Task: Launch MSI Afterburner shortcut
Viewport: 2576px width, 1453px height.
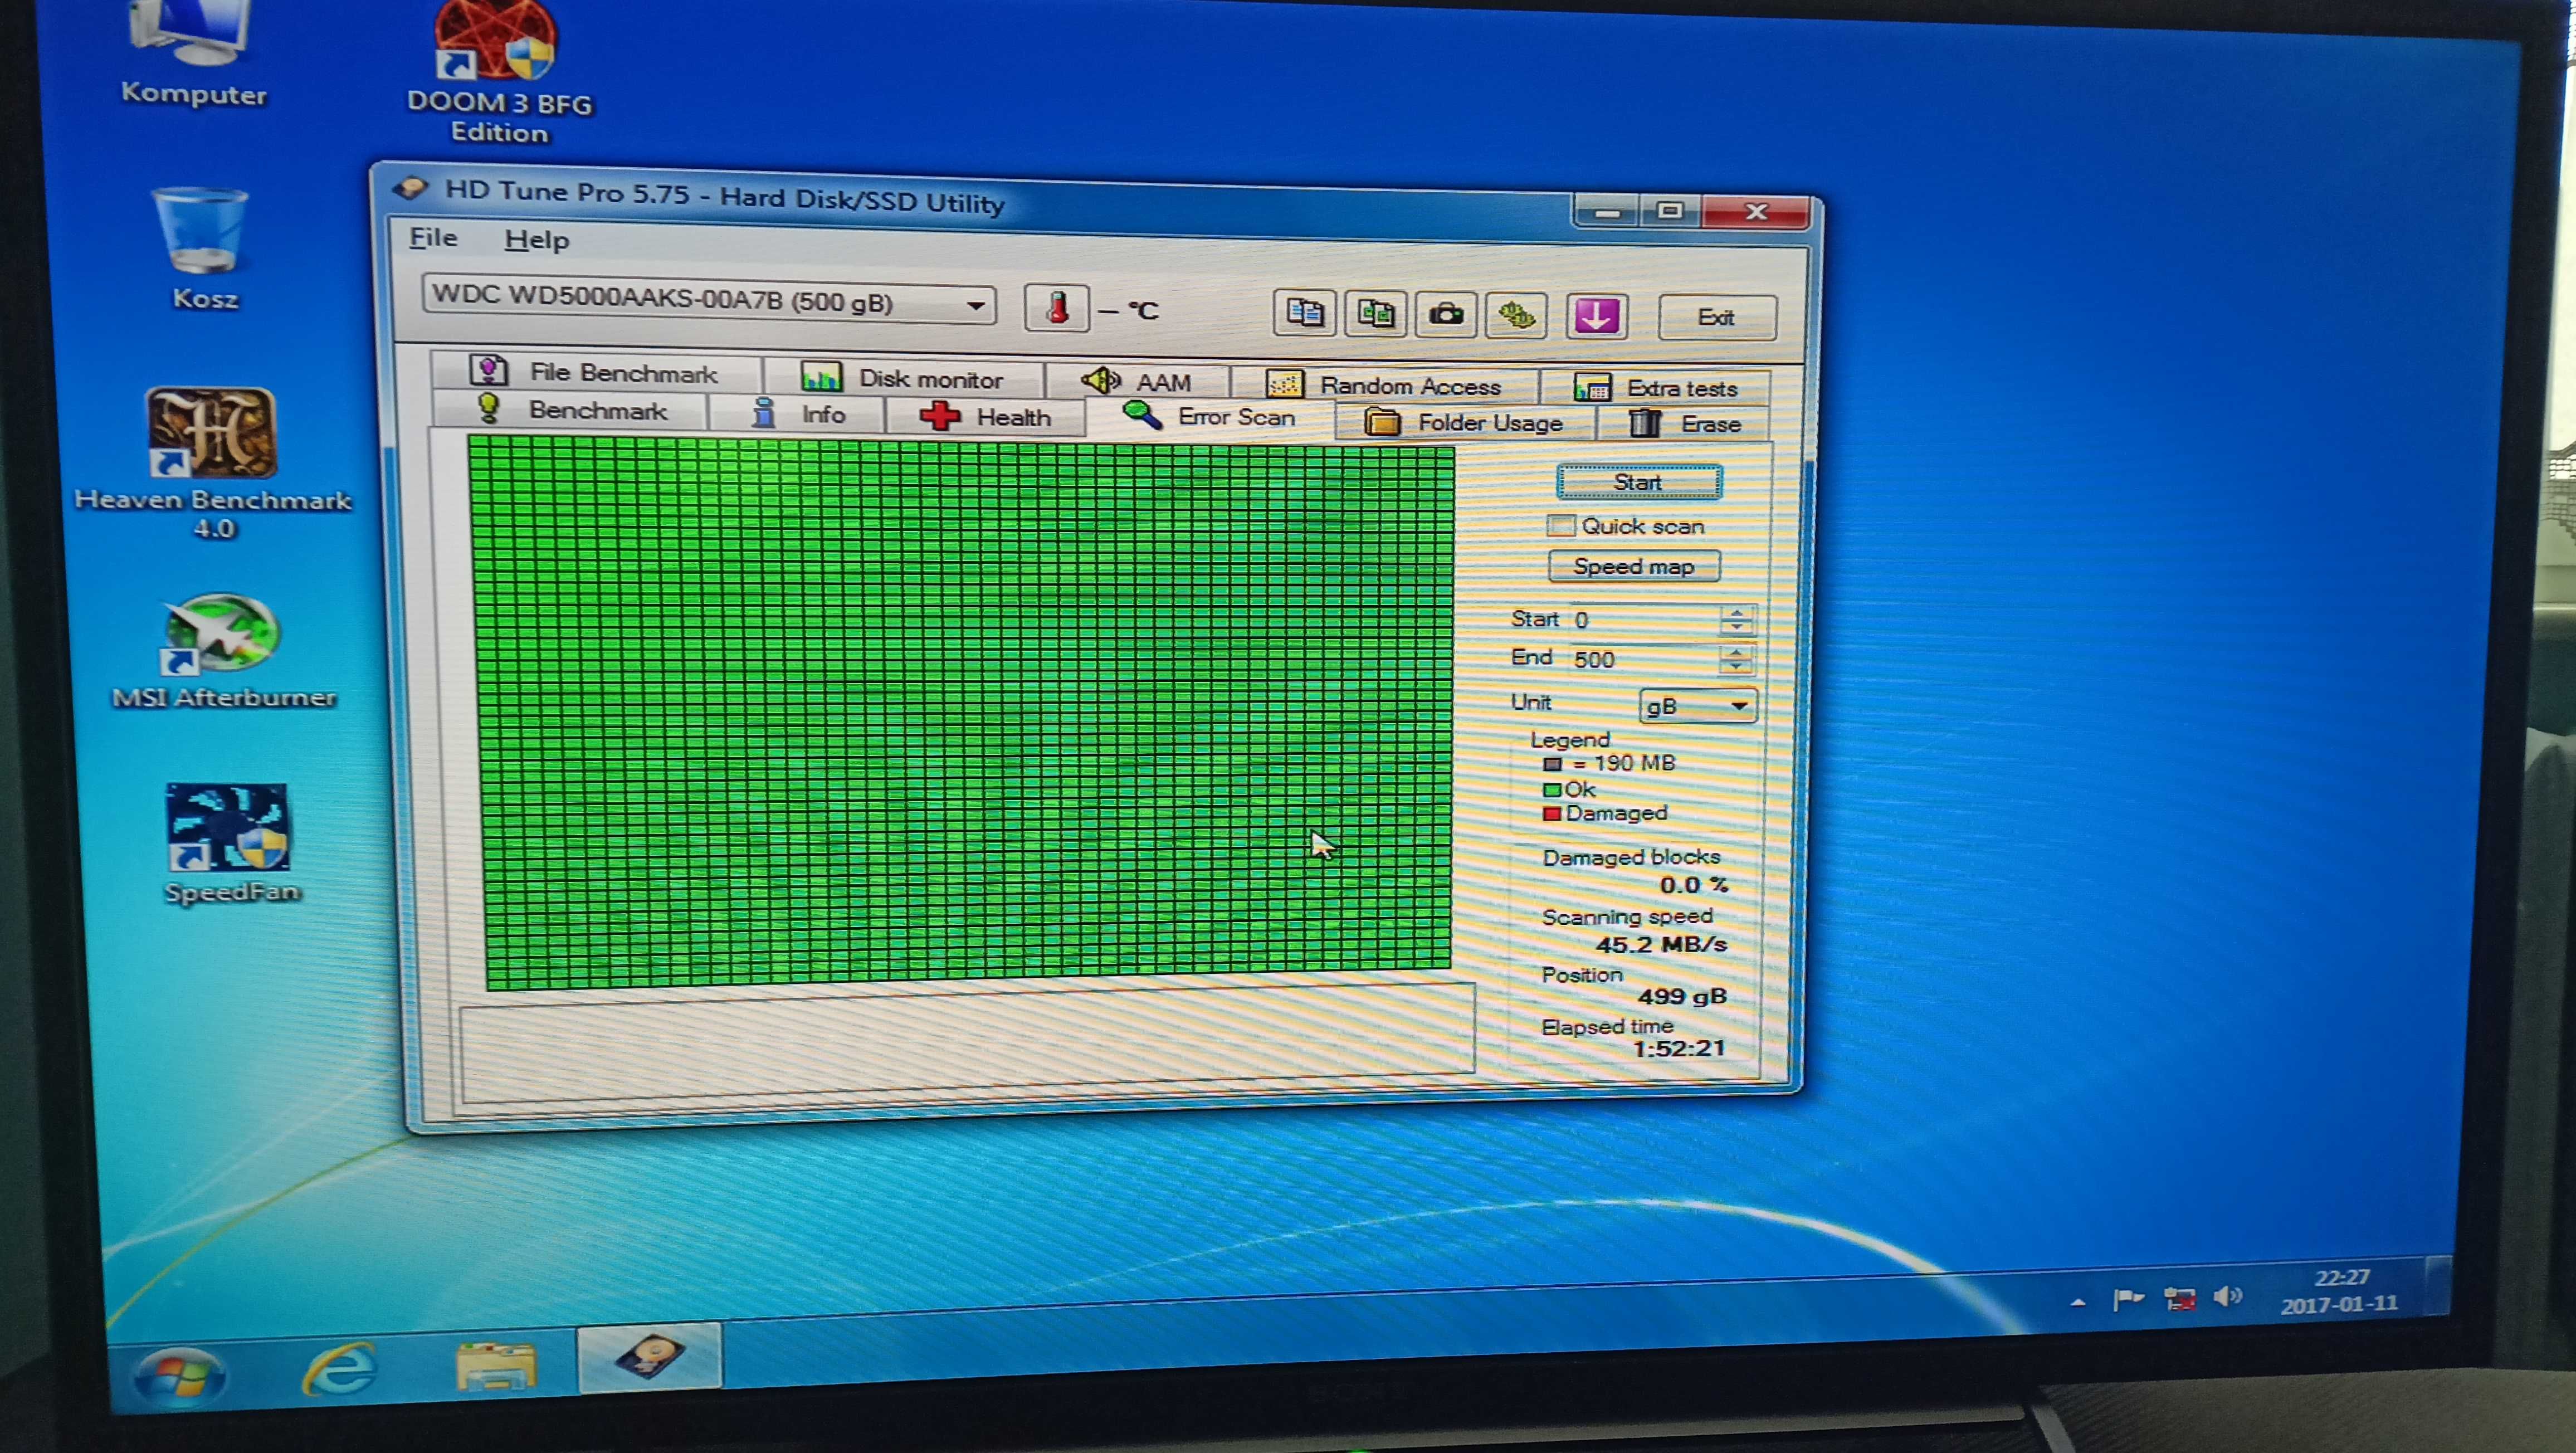Action: [224, 652]
